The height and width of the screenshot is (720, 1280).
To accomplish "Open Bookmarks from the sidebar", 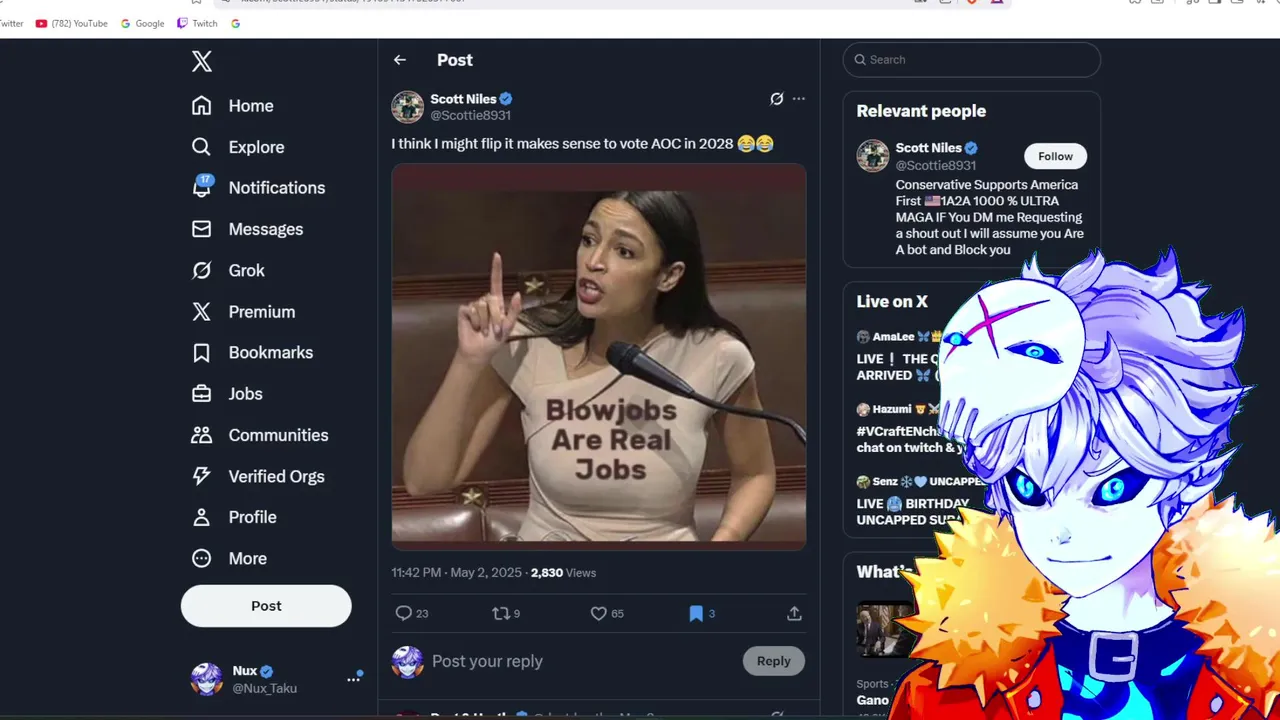I will pos(252,353).
